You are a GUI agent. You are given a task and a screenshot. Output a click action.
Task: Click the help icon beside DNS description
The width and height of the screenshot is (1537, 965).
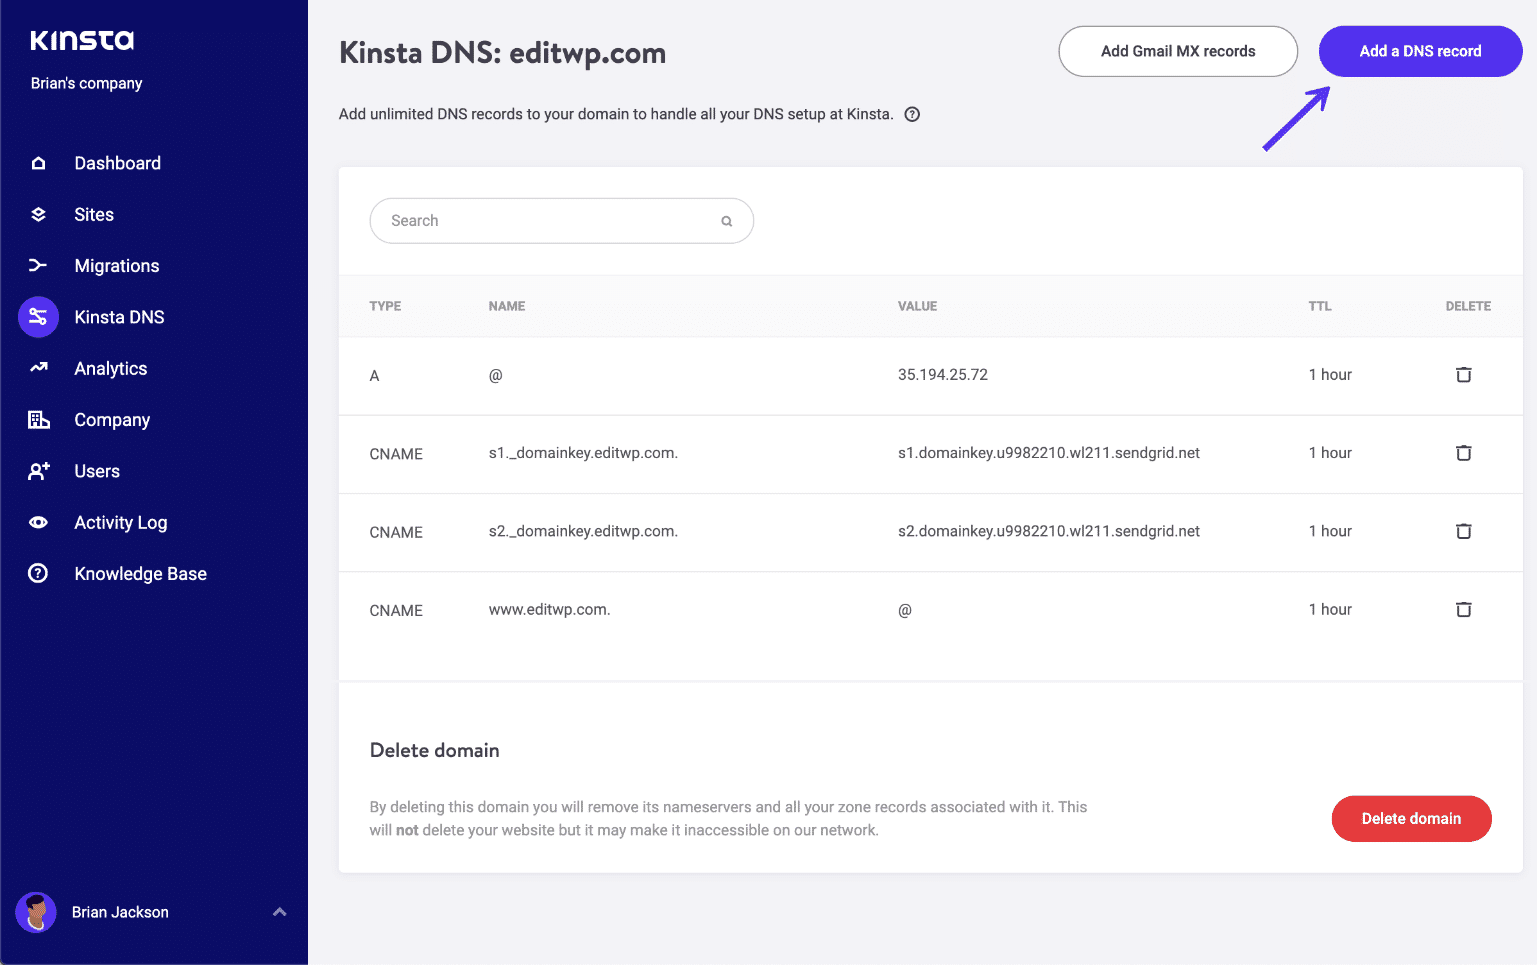[x=912, y=114]
